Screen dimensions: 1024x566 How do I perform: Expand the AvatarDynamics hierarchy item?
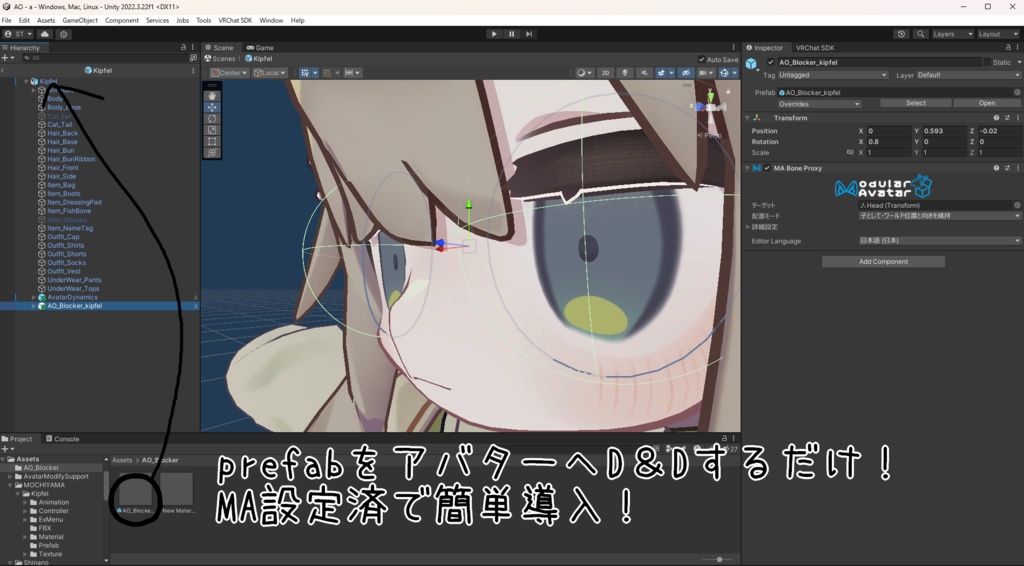pyautogui.click(x=34, y=297)
